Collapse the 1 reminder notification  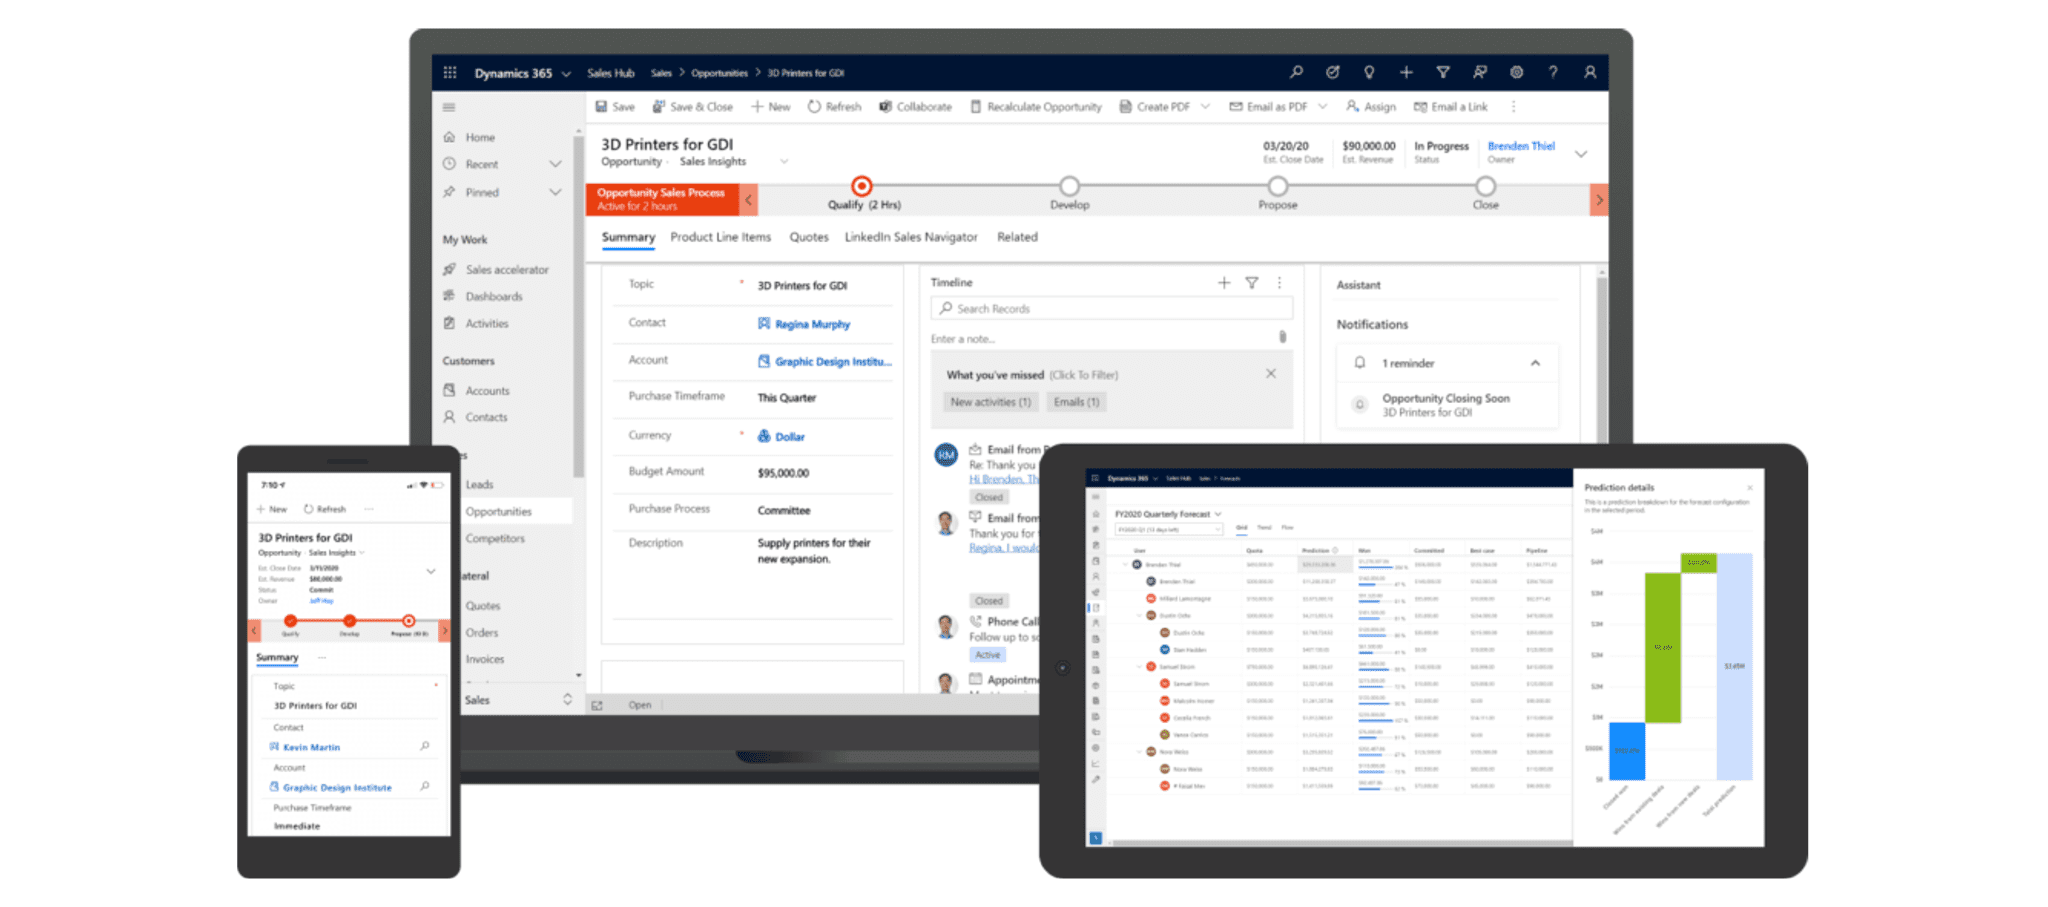click(x=1535, y=363)
